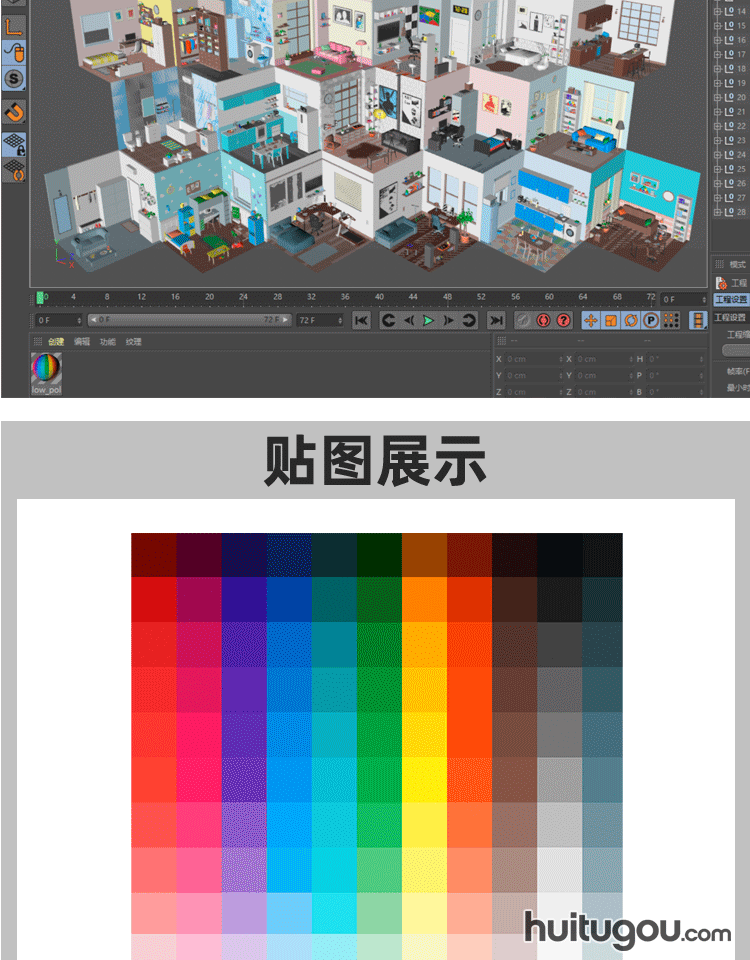The height and width of the screenshot is (960, 750).
Task: Jump to next keyframe
Action: point(469,320)
